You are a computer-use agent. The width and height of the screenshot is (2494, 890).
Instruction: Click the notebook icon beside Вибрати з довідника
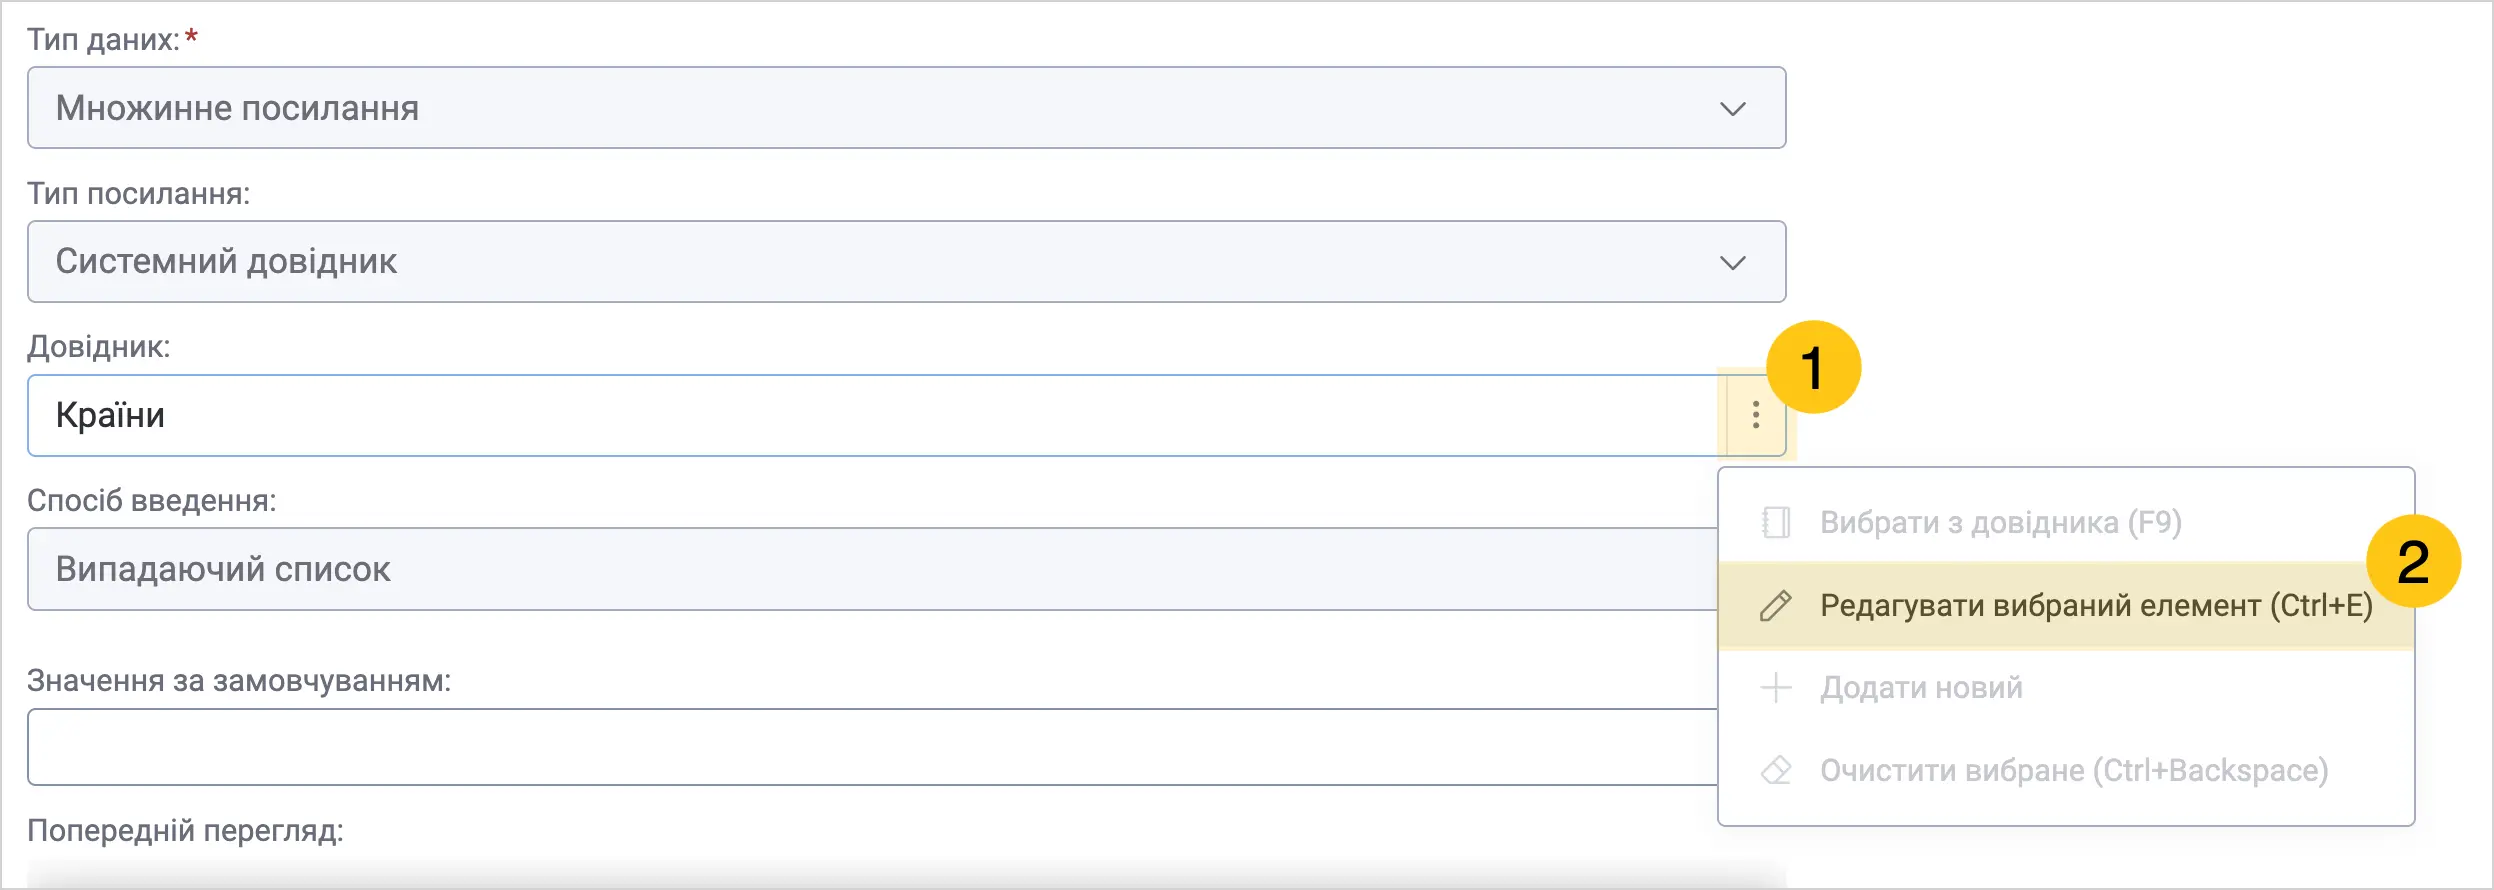coord(1776,522)
